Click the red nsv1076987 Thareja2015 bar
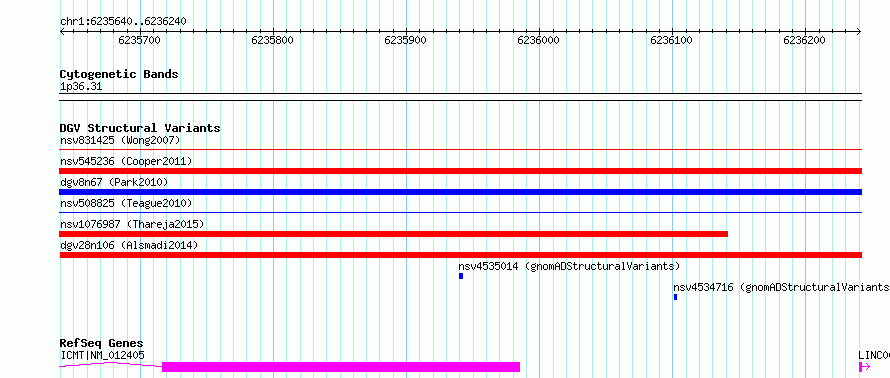 (393, 234)
